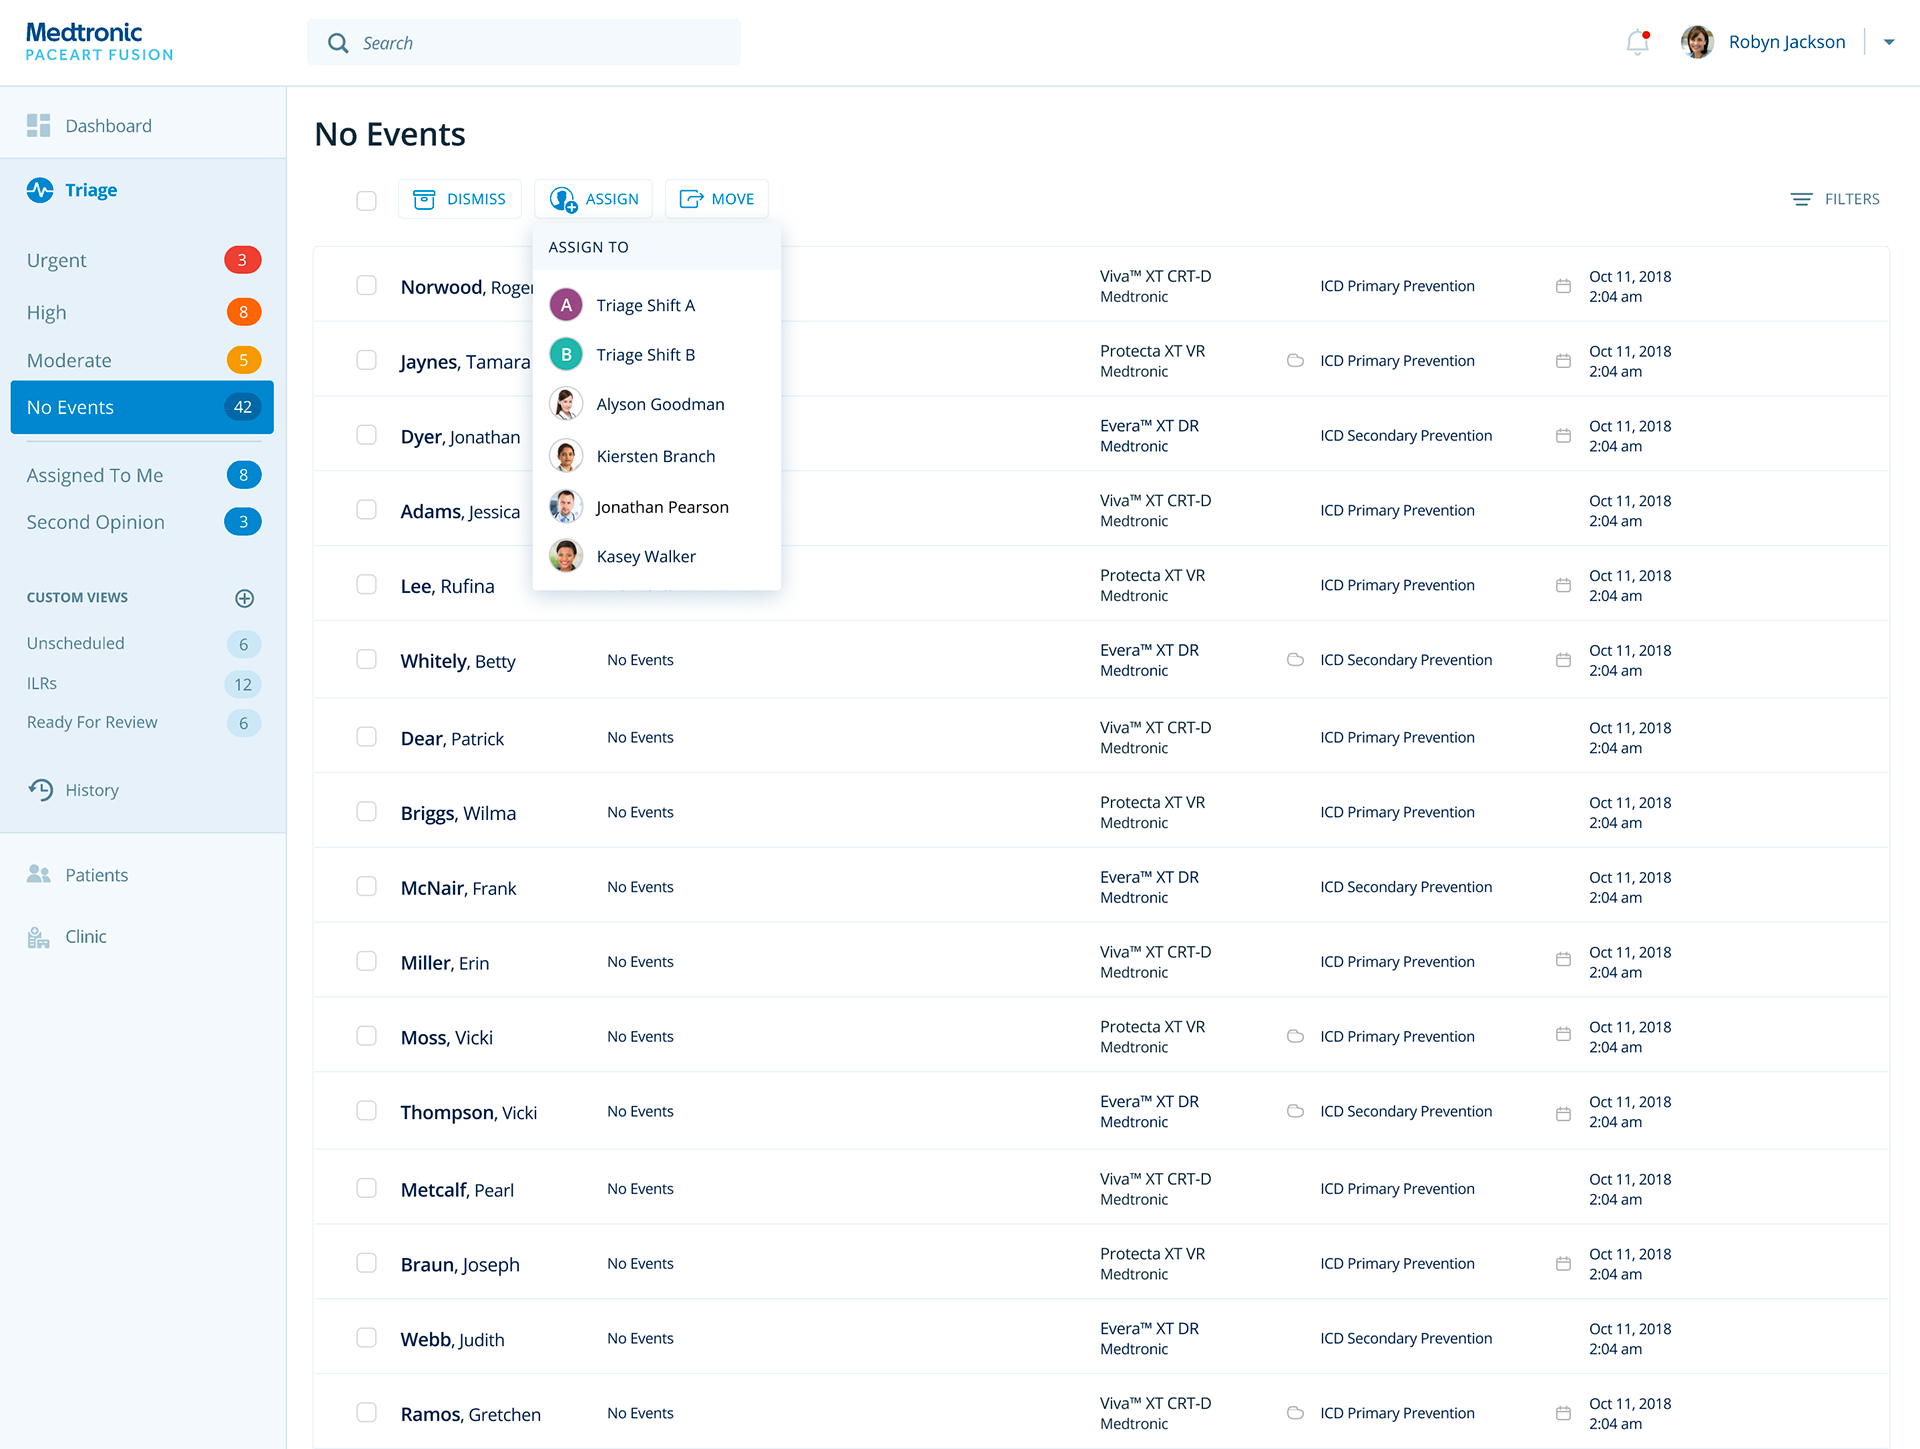Screen dimensions: 1920x1449
Task: Click folder icon in Moss, Vicki row
Action: pos(1295,1036)
